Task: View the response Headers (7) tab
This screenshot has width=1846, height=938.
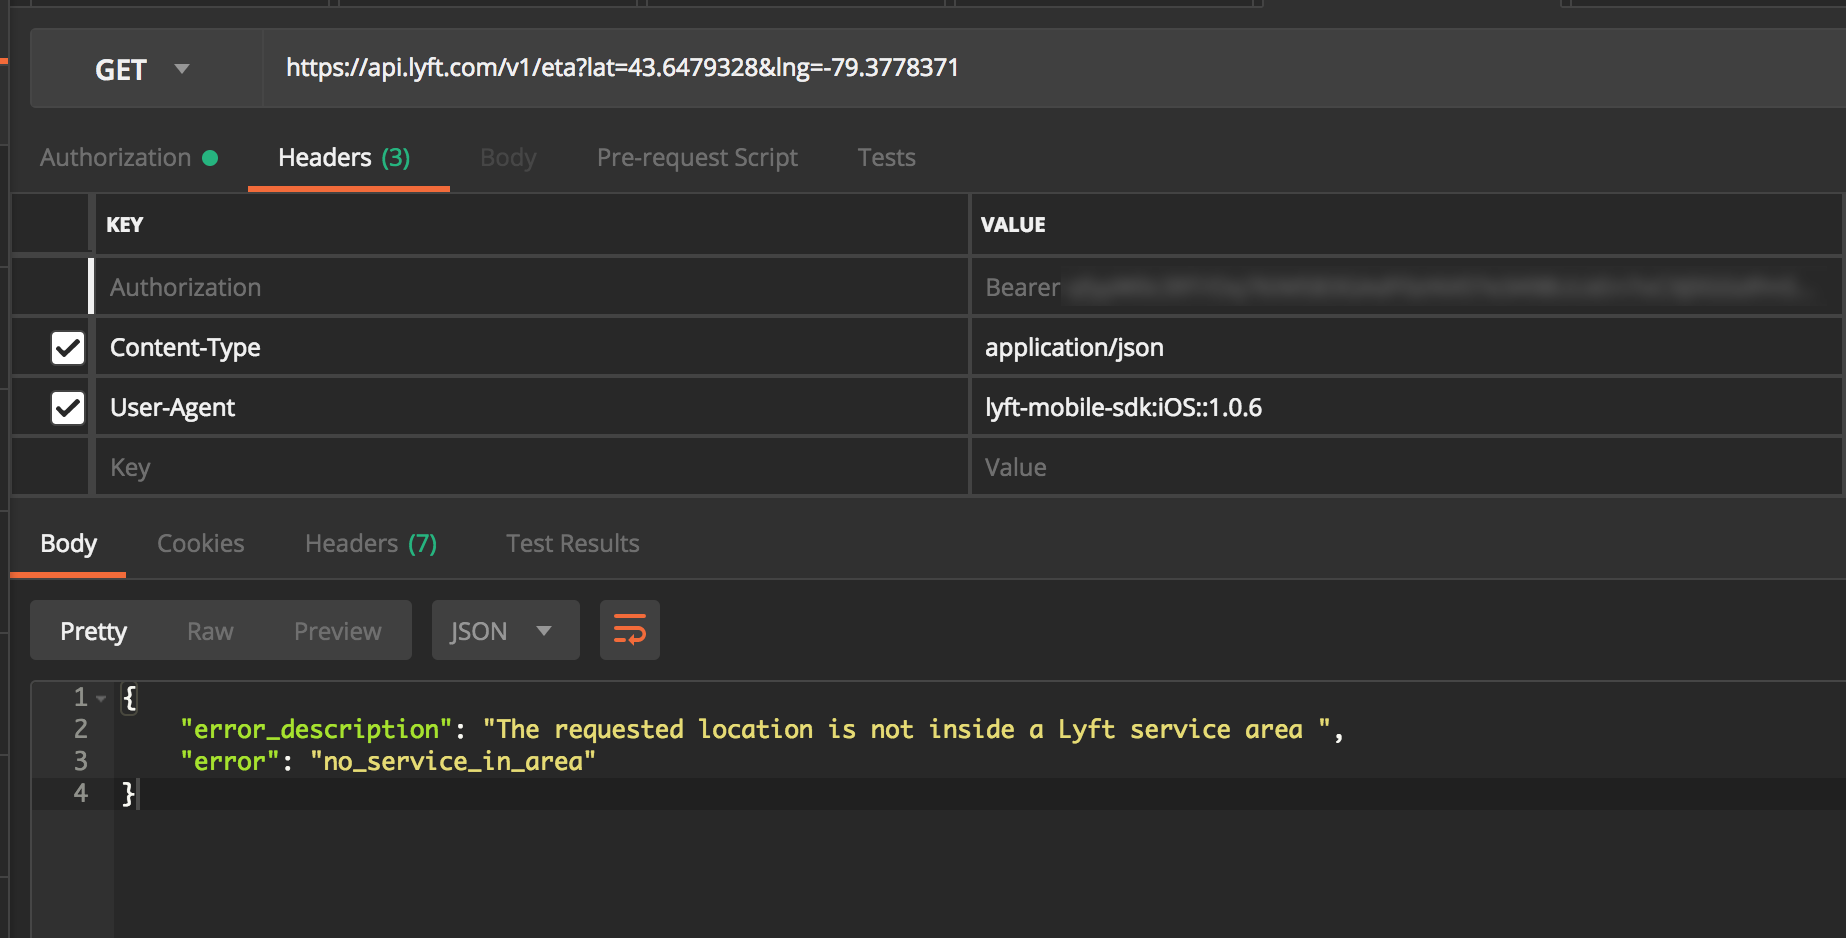Action: 370,544
